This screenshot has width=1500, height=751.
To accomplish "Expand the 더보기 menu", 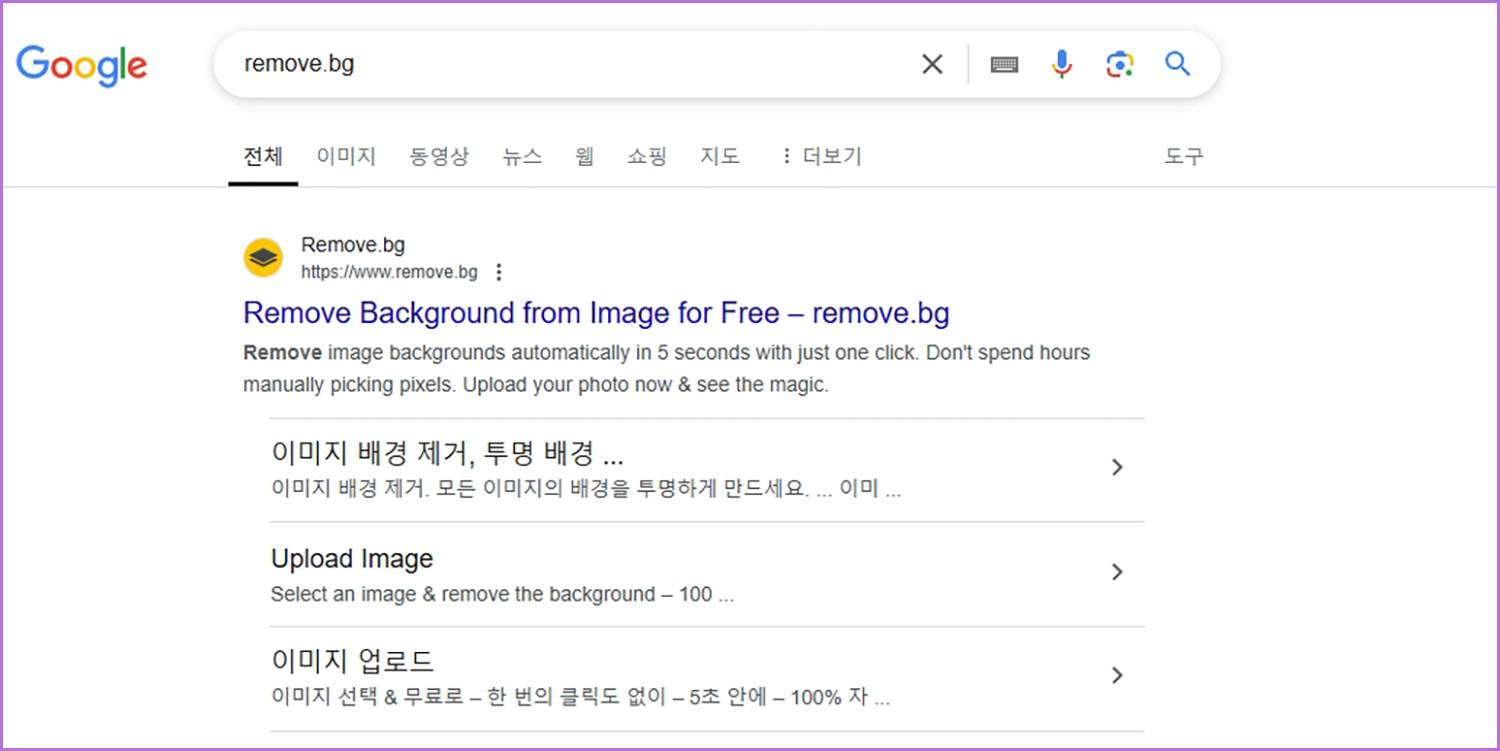I will tap(820, 156).
